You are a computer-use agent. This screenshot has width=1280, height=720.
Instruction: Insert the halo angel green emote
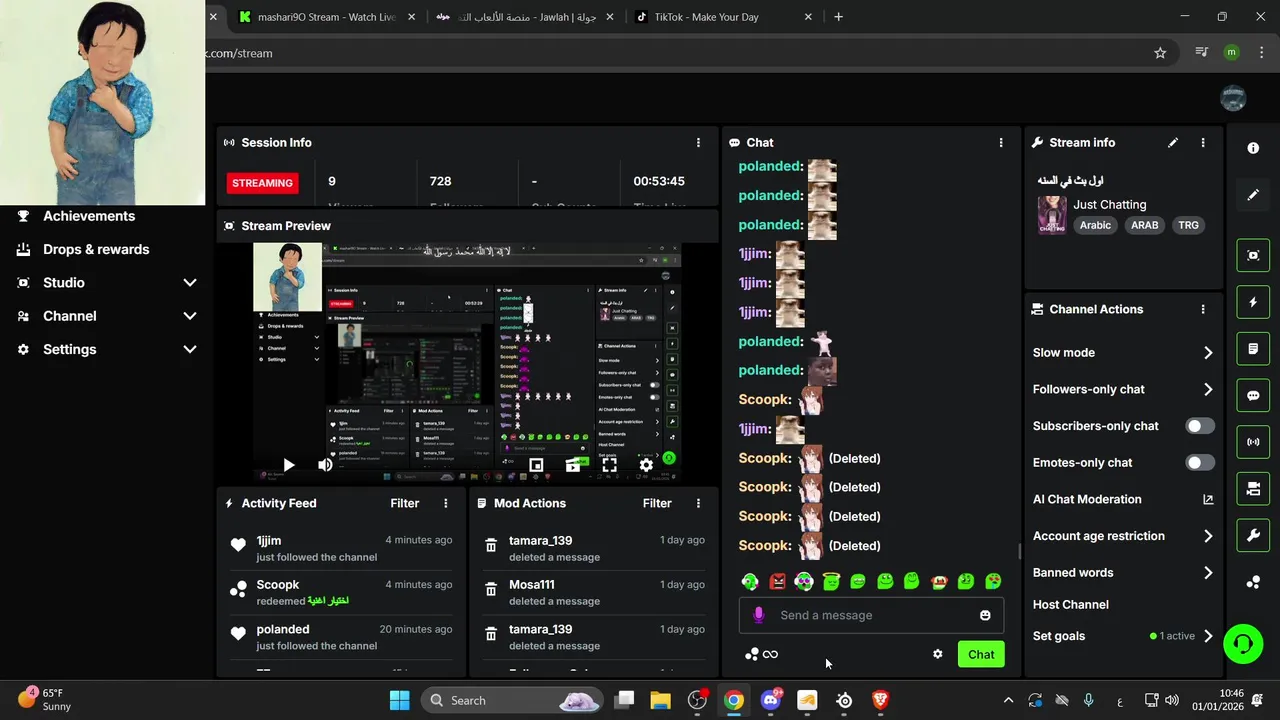pos(831,581)
